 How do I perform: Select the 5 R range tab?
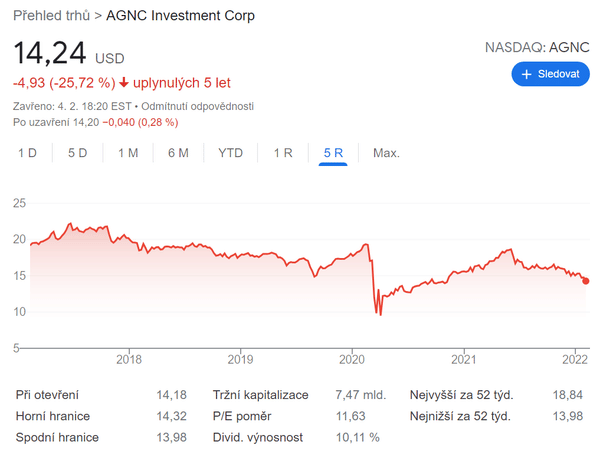coord(333,153)
